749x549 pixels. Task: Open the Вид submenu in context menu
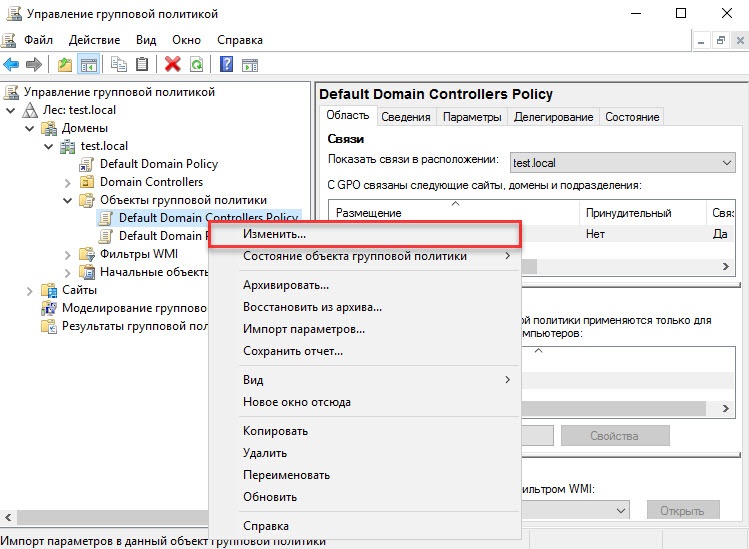tap(365, 380)
